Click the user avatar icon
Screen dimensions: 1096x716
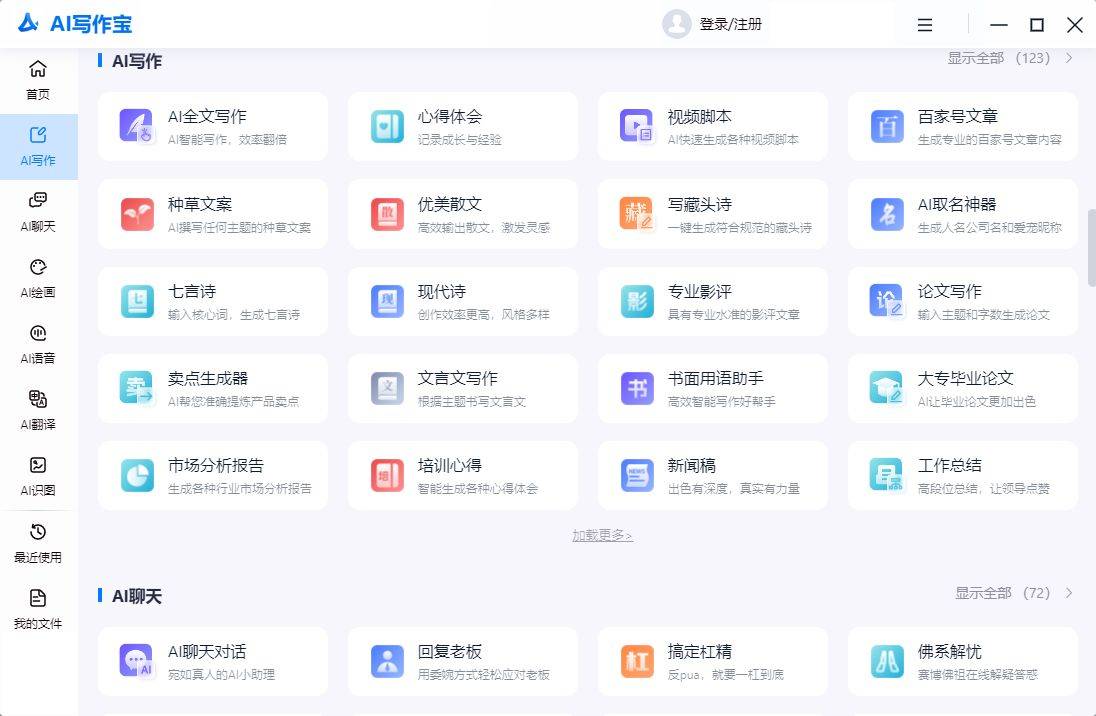click(x=677, y=24)
